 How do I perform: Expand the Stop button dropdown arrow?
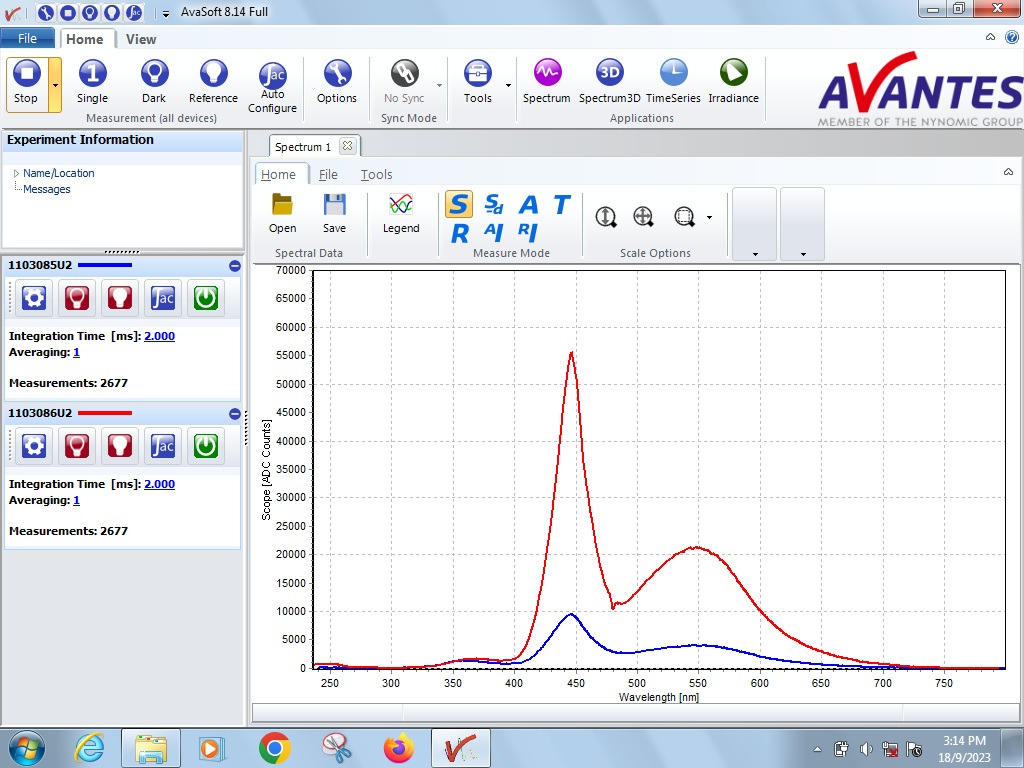coord(55,84)
